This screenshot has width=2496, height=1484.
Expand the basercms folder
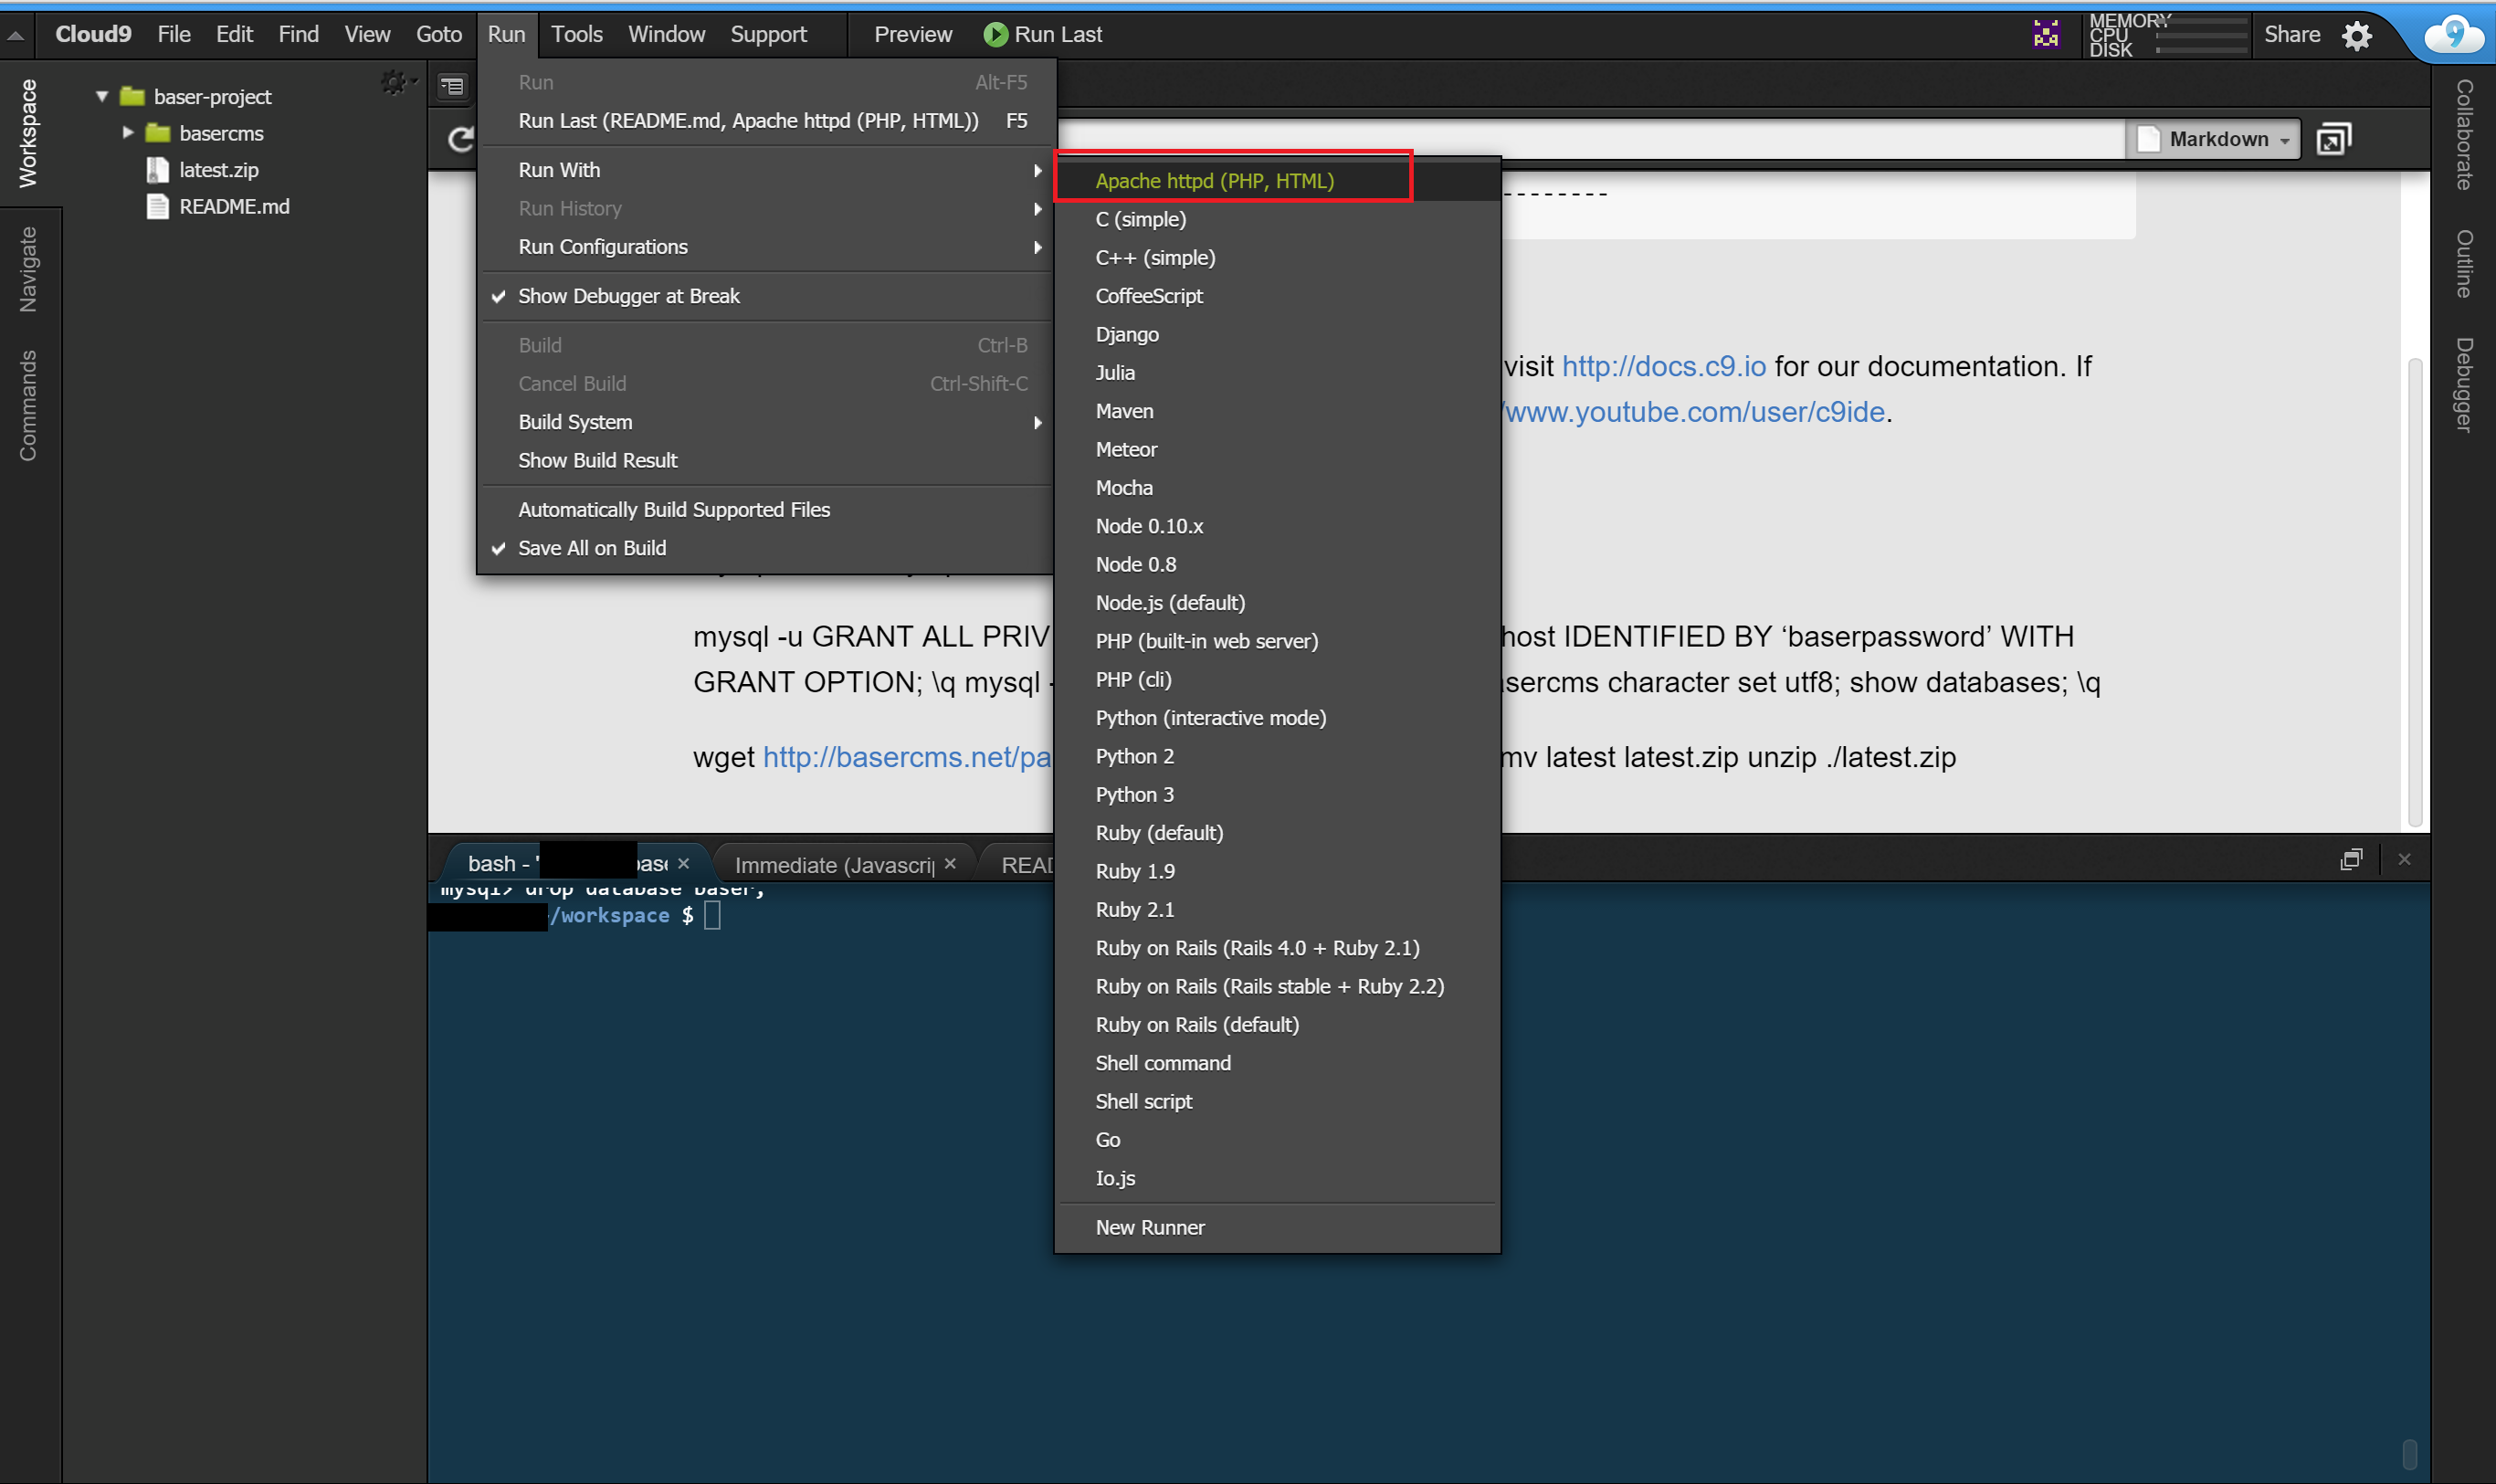tap(128, 133)
